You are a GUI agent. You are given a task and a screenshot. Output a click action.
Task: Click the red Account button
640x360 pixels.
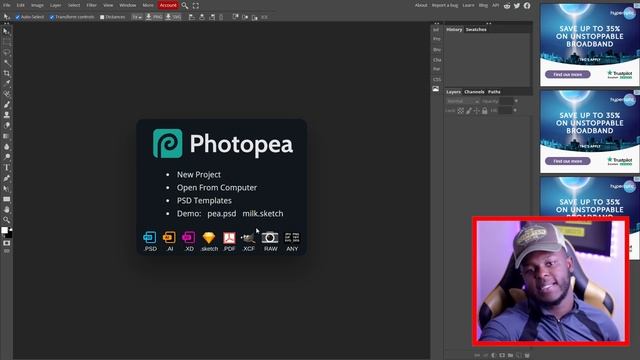click(168, 5)
